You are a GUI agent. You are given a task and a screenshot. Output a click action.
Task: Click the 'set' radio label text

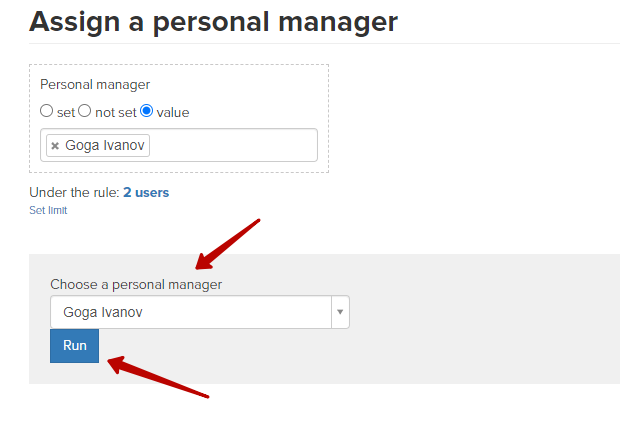click(66, 113)
